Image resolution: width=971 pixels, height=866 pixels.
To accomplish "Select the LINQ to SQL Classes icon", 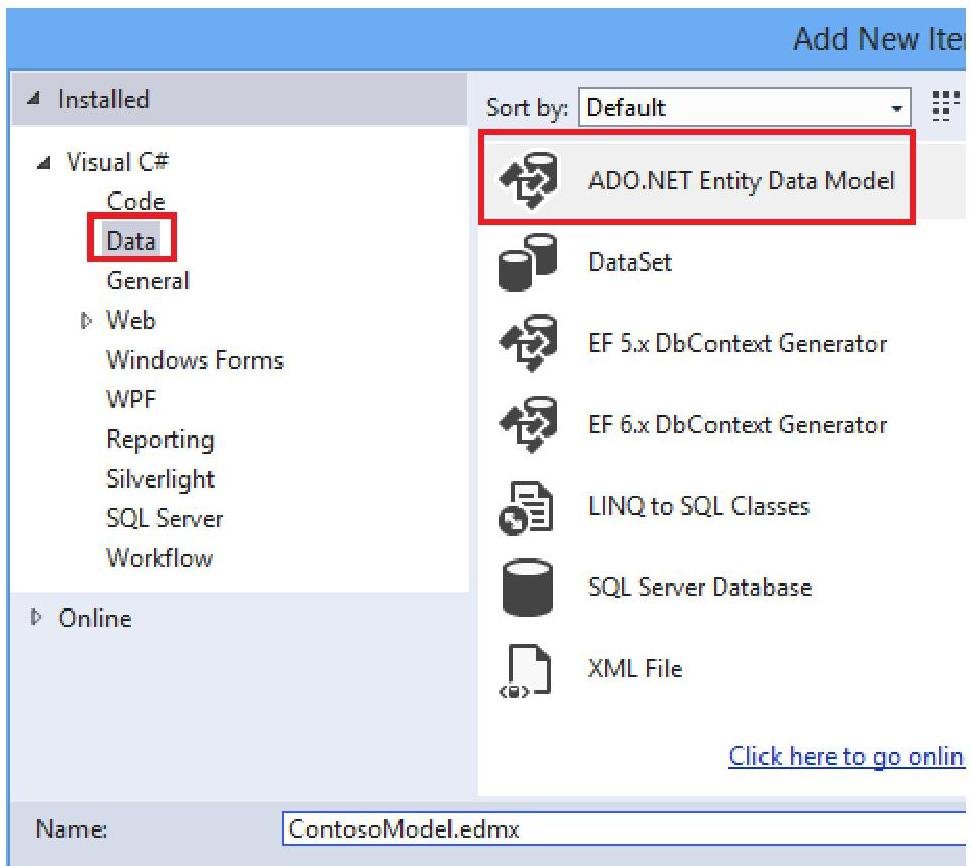I will (527, 507).
